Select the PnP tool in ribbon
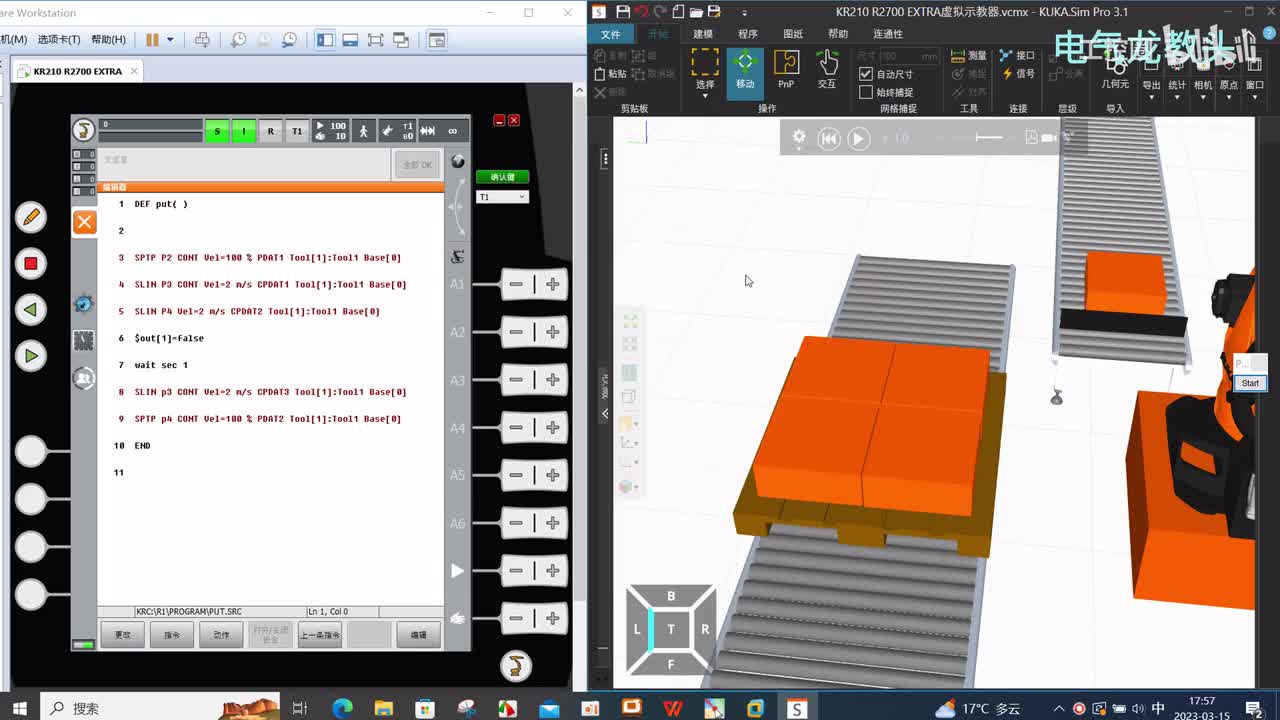The image size is (1280, 720). click(786, 69)
